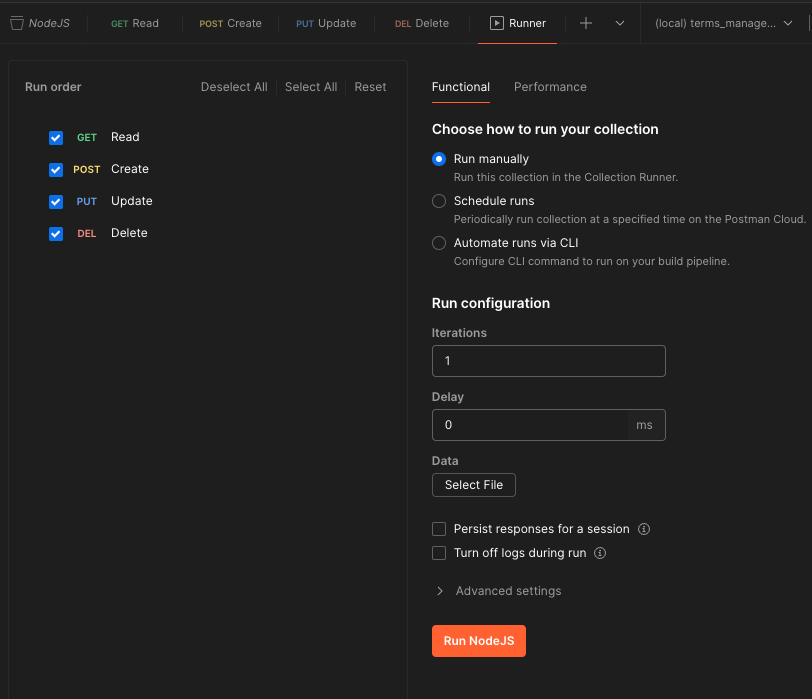Click the Read request name in run order
Viewport: 812px width, 699px height.
click(x=125, y=137)
